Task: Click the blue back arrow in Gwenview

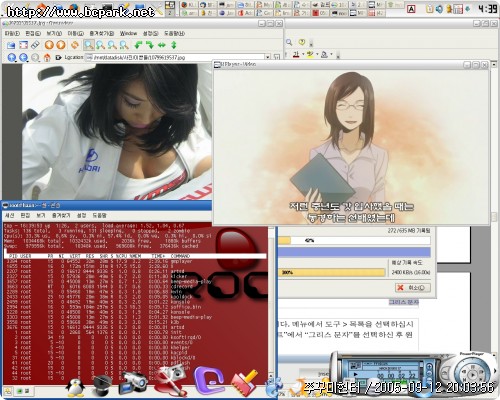Action: click(x=23, y=58)
